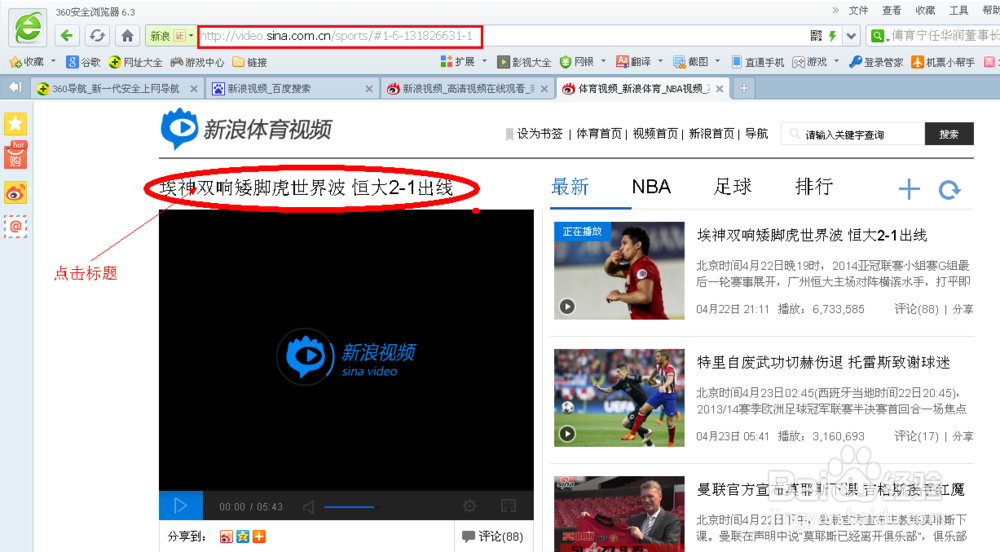Click the 直通手机 toolbar item
Viewport: 1000px width, 552px height.
pos(758,62)
